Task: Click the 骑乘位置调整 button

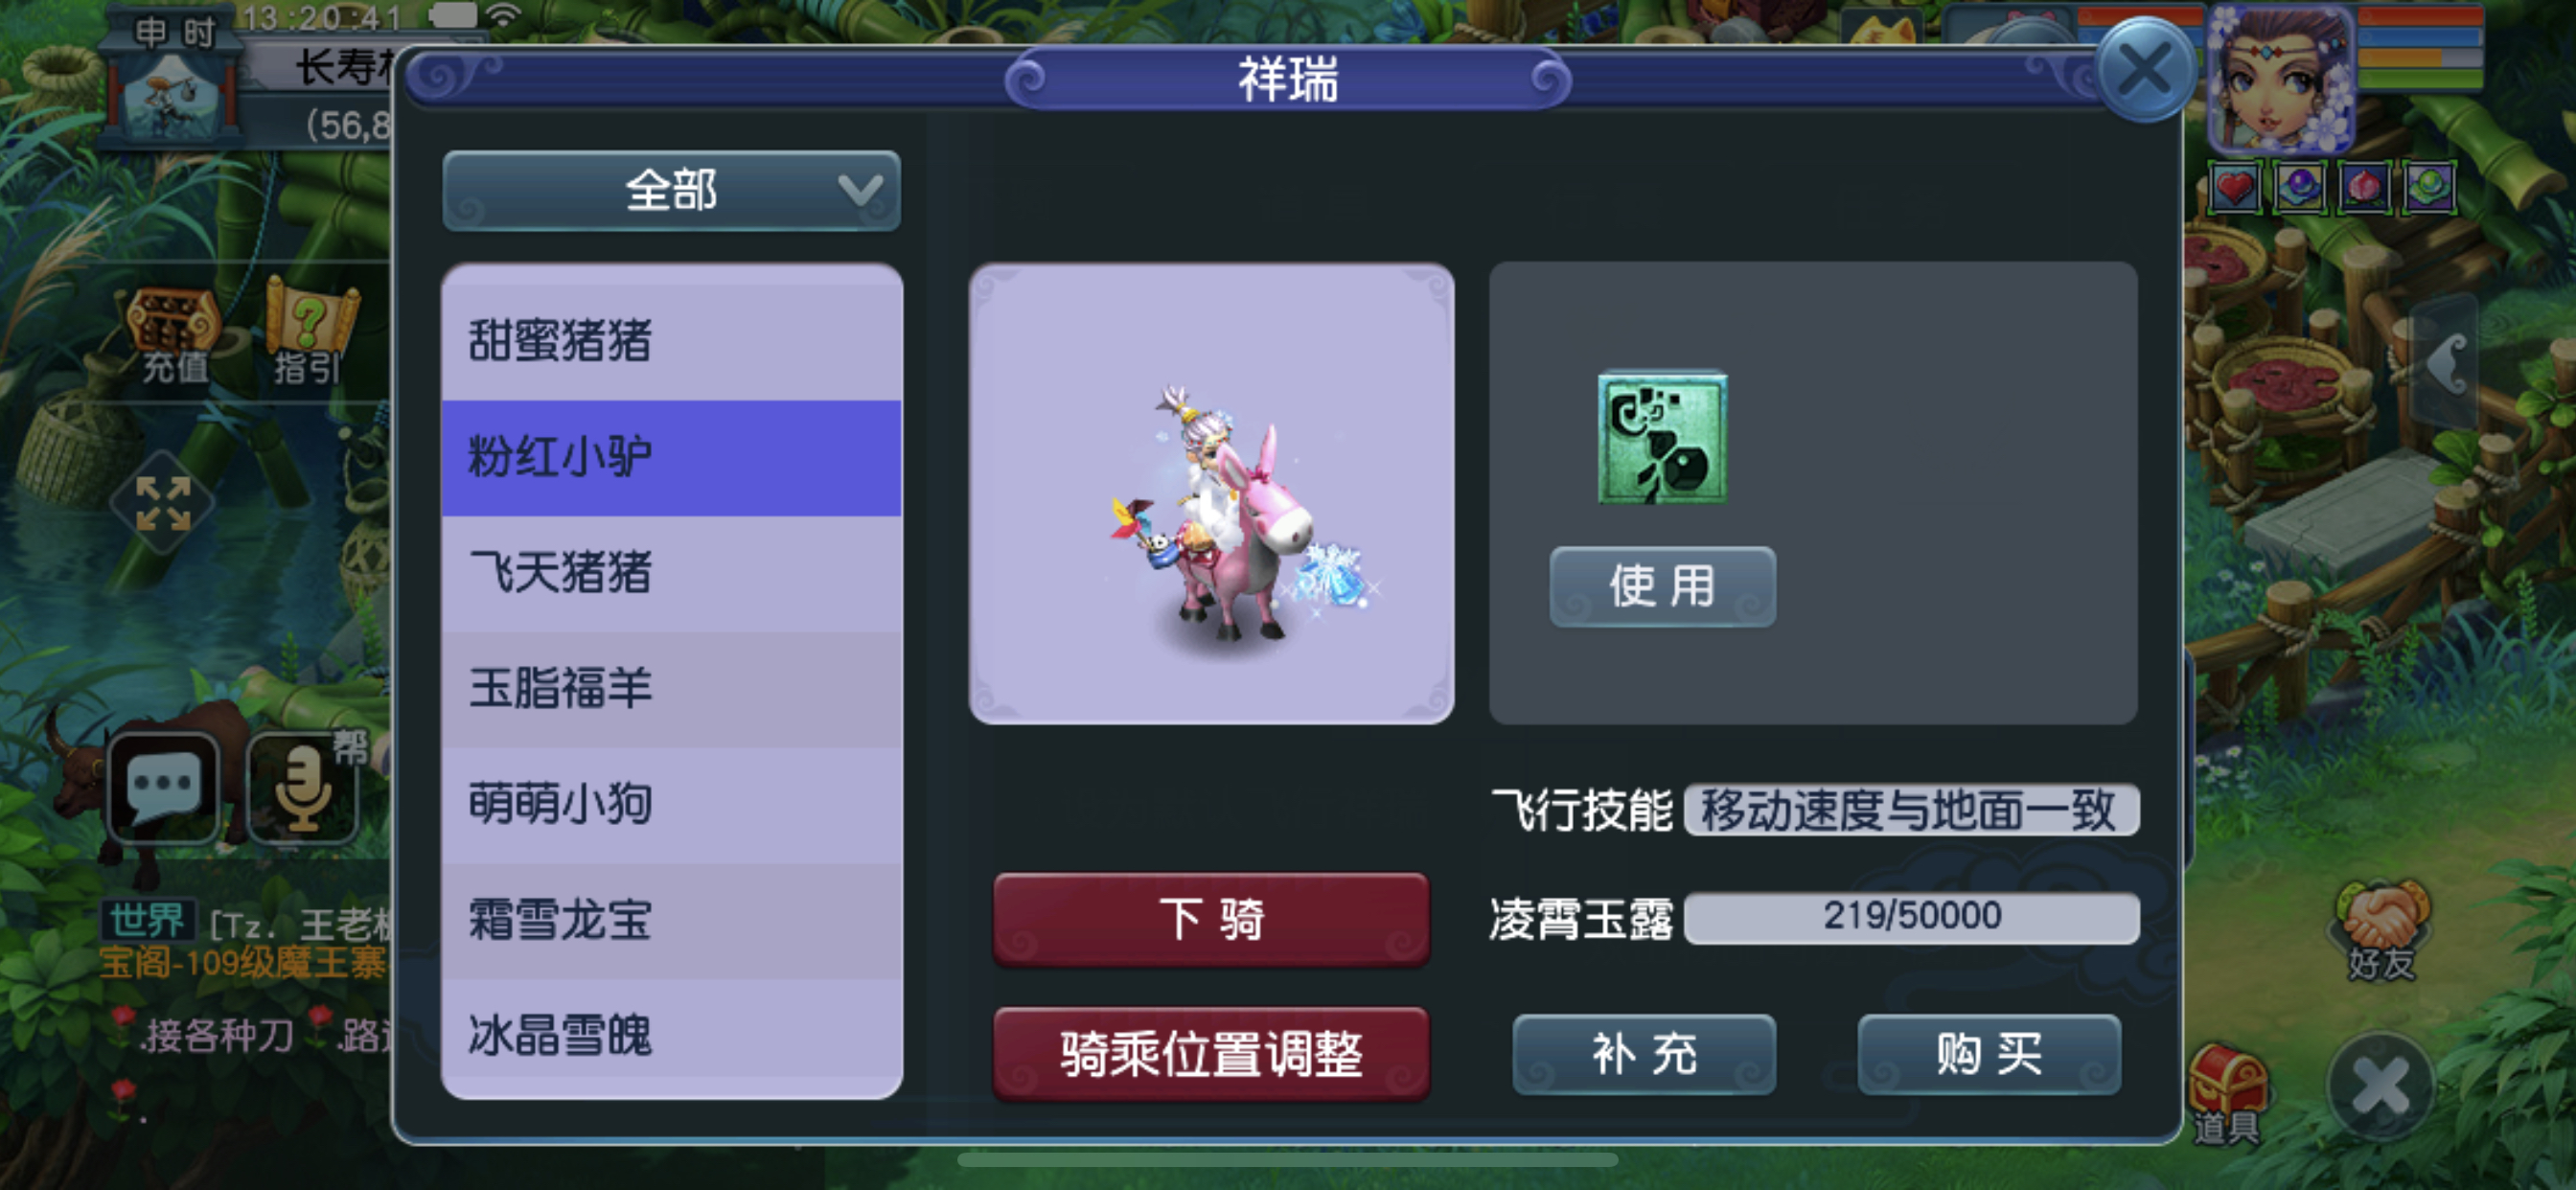Action: (x=1211, y=1053)
